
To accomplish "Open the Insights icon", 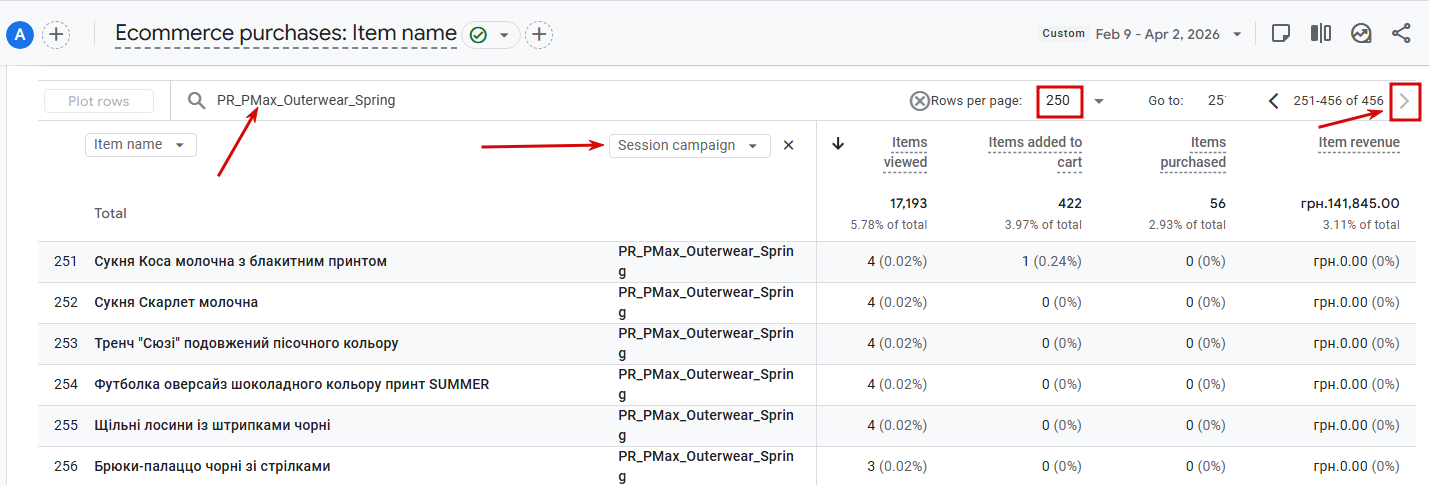I will point(1361,34).
